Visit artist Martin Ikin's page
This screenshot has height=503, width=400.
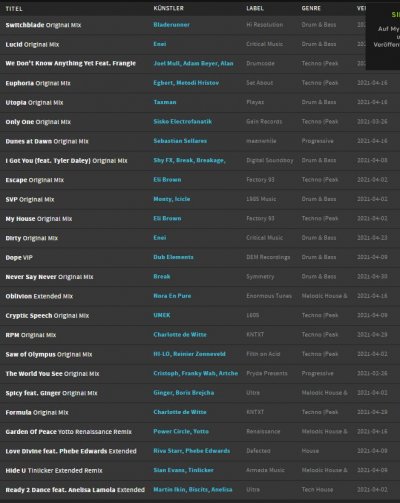(169, 489)
